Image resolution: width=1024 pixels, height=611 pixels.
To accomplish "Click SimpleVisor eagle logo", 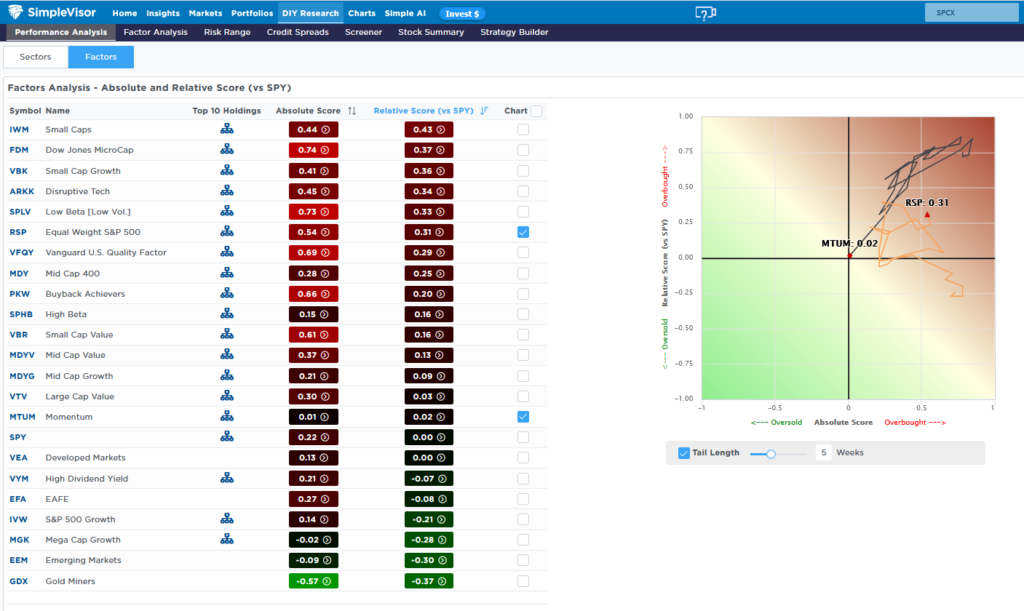I will click(x=15, y=12).
